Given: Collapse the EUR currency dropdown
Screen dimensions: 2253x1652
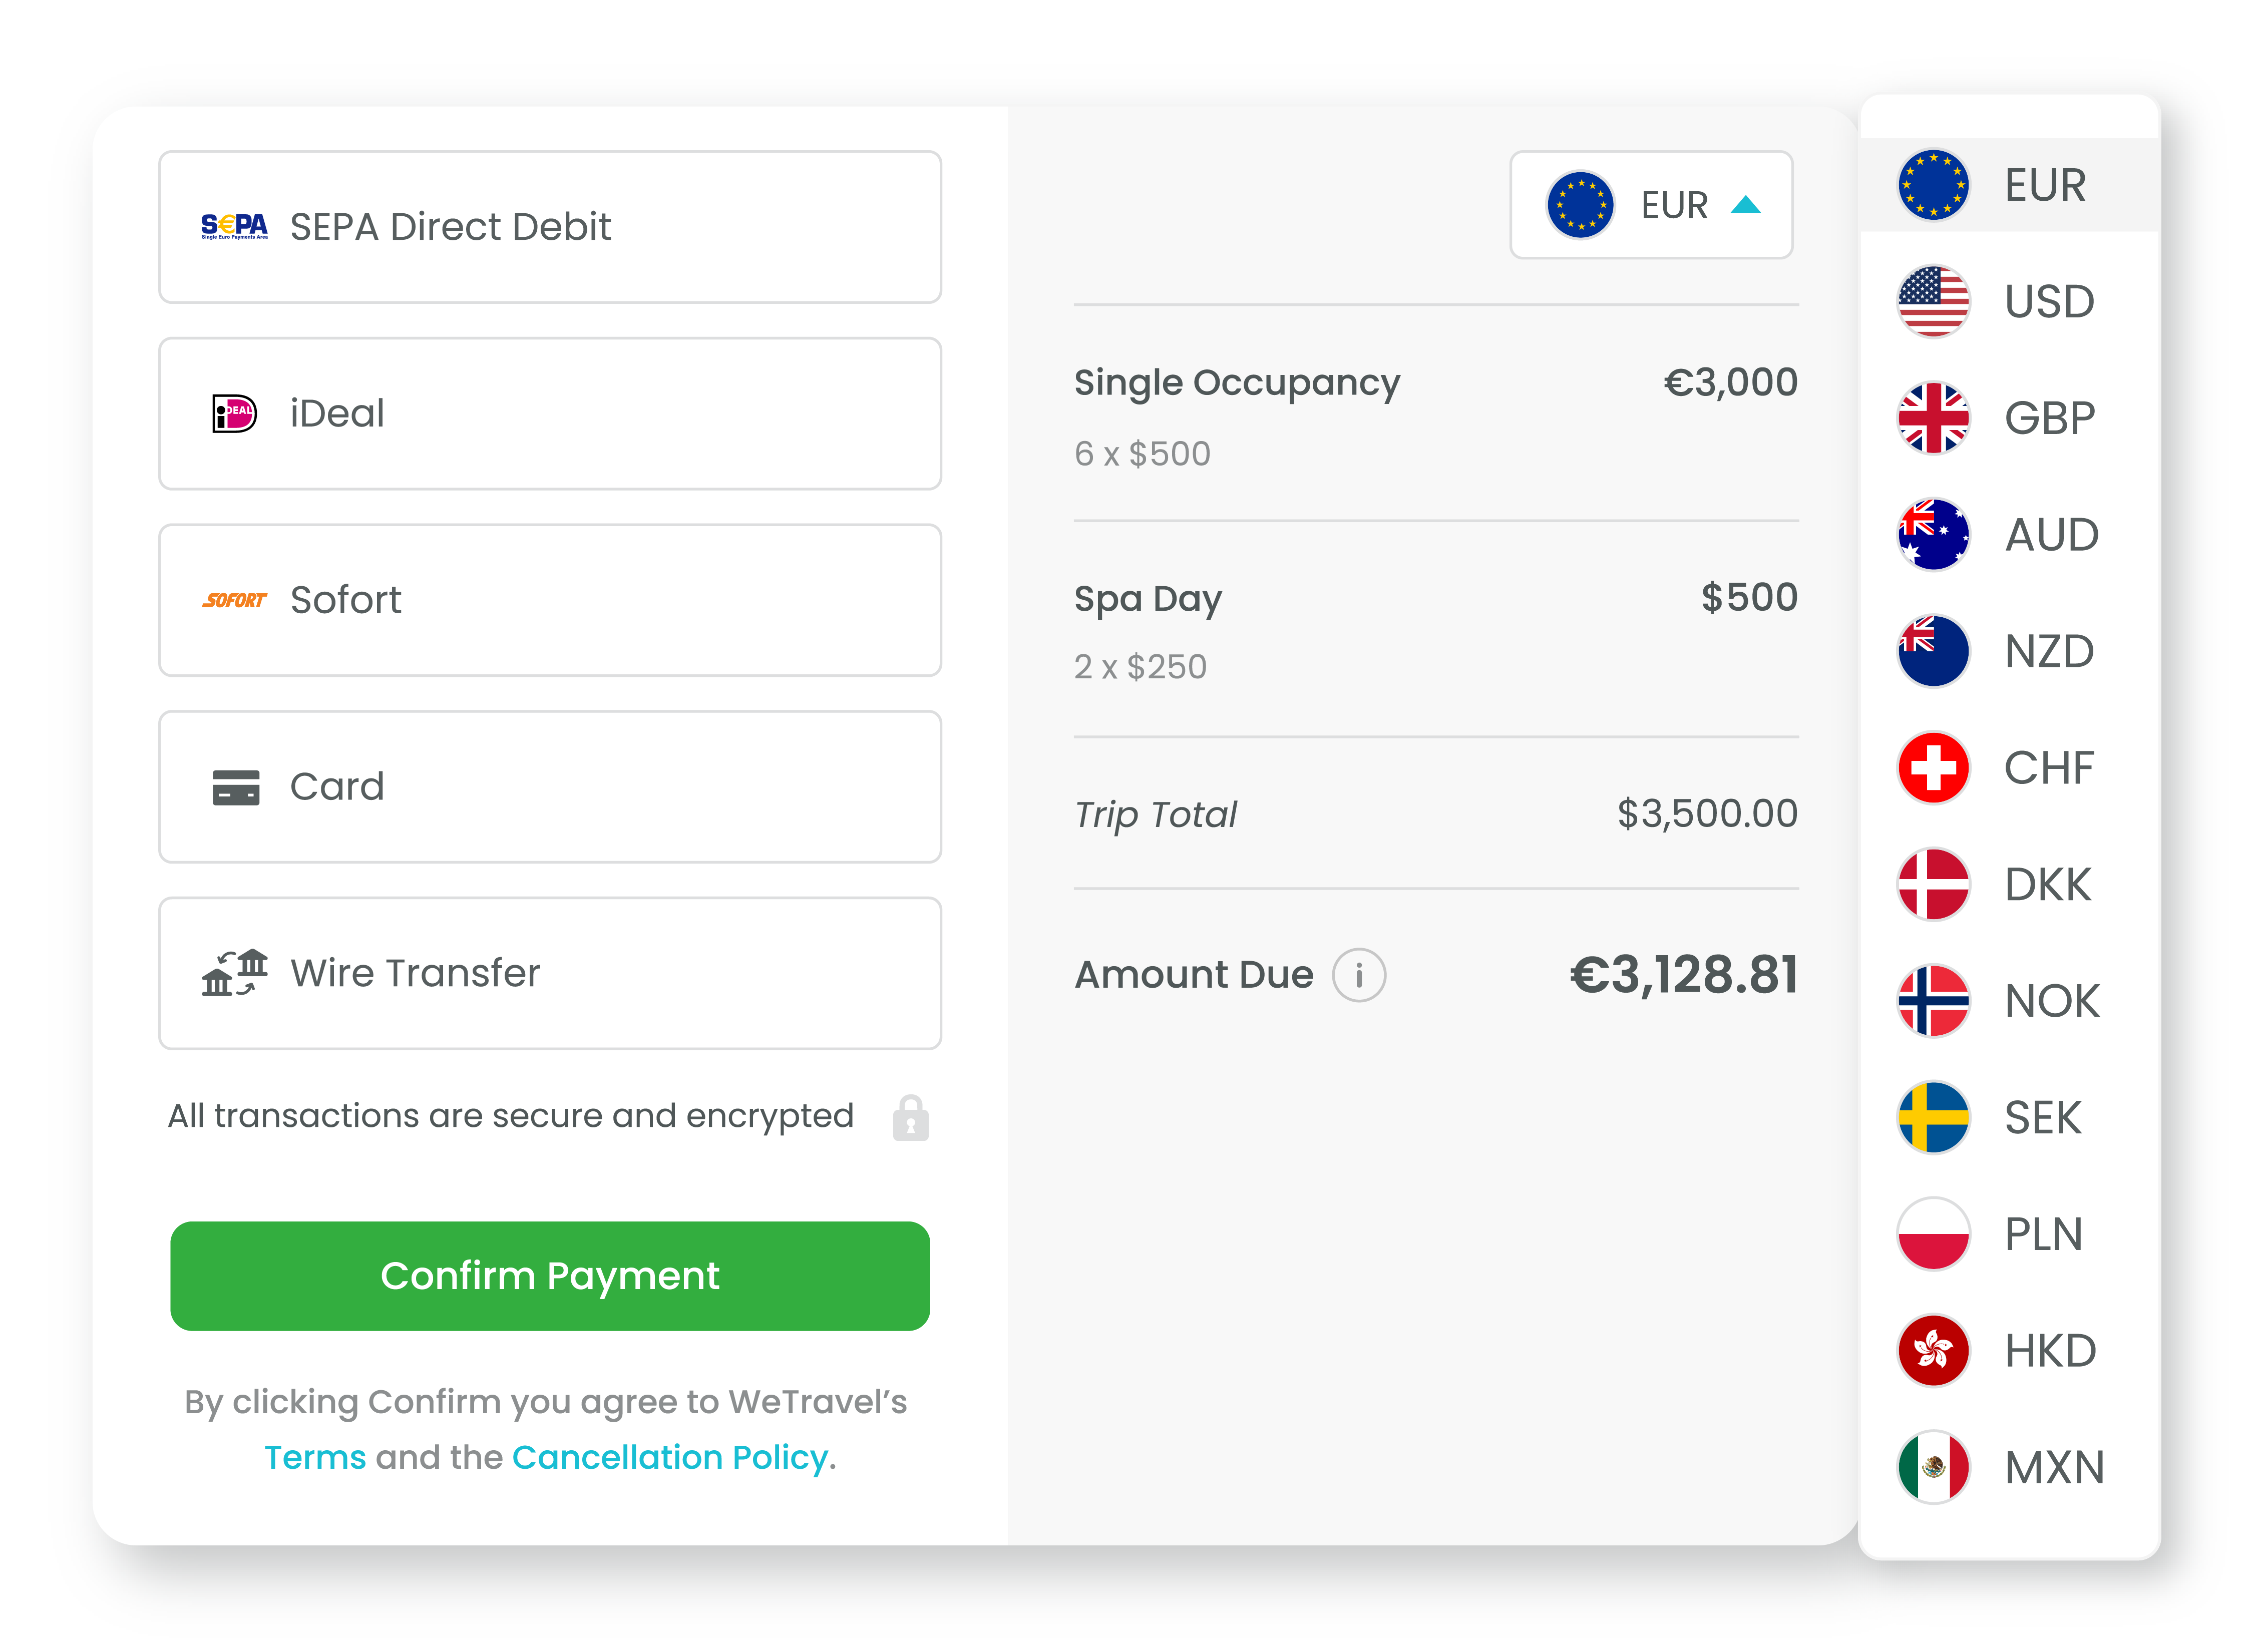Looking at the screenshot, I should 1745,205.
